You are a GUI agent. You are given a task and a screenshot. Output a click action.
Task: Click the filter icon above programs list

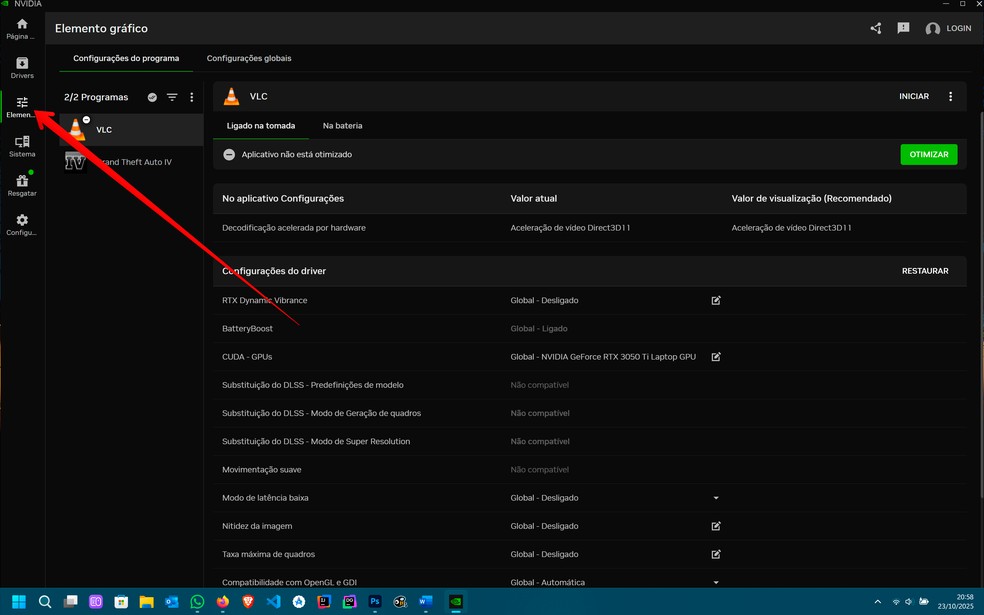[172, 98]
